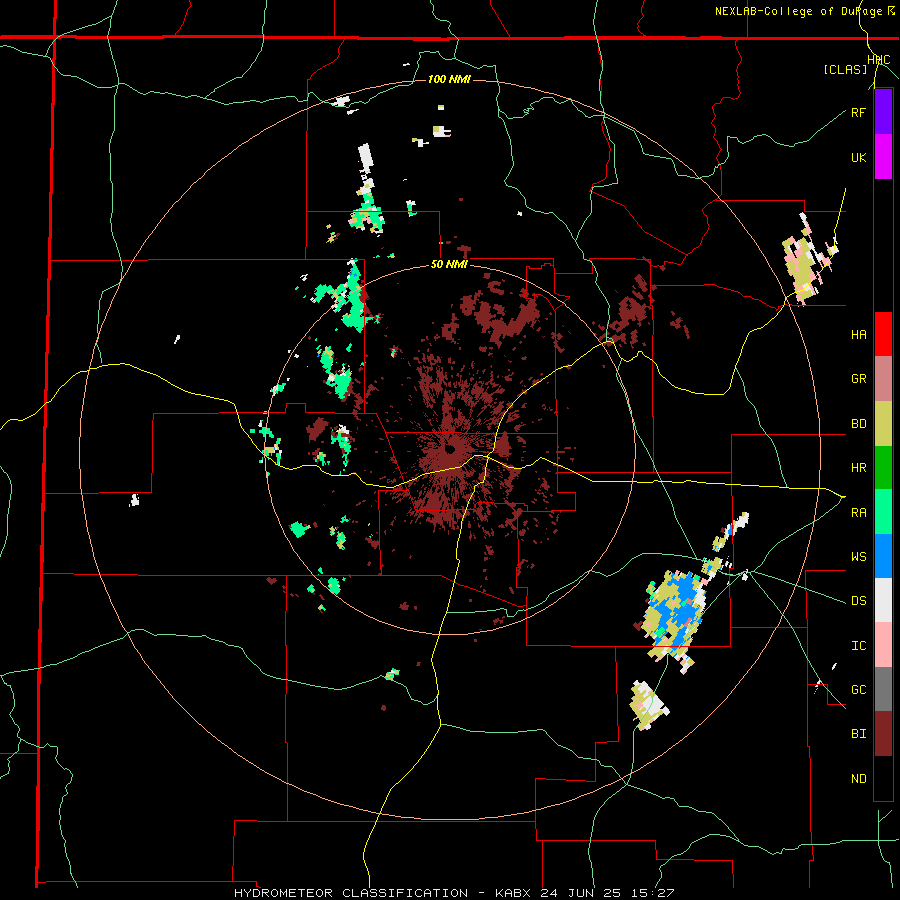The image size is (900, 900).
Task: Click the UK legend label
Action: click(858, 157)
